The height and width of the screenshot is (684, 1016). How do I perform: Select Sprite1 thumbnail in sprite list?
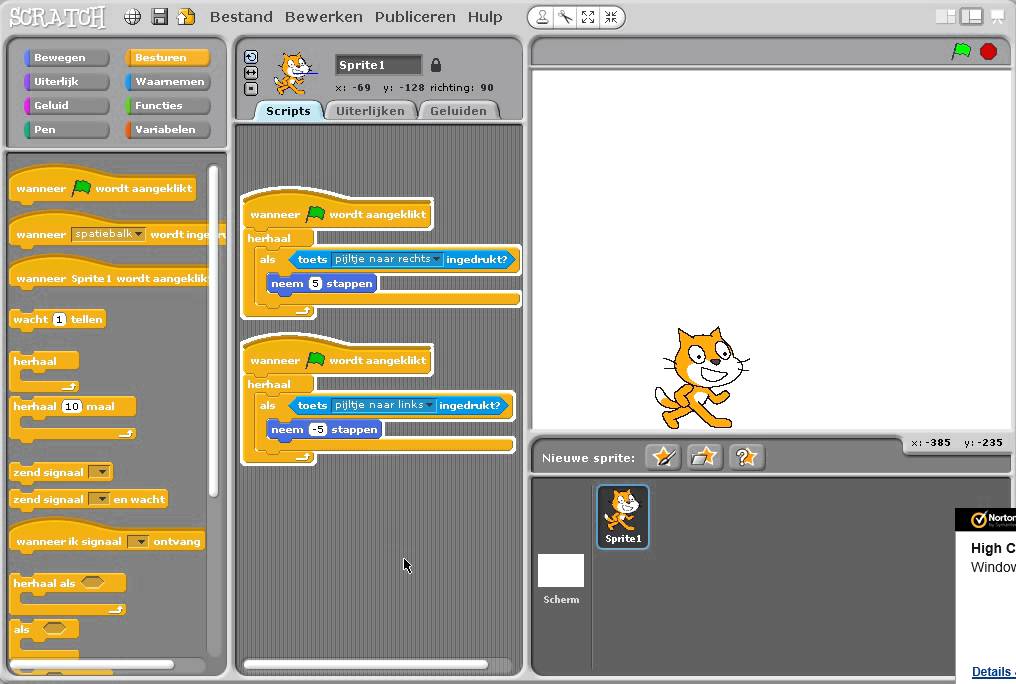(x=623, y=517)
